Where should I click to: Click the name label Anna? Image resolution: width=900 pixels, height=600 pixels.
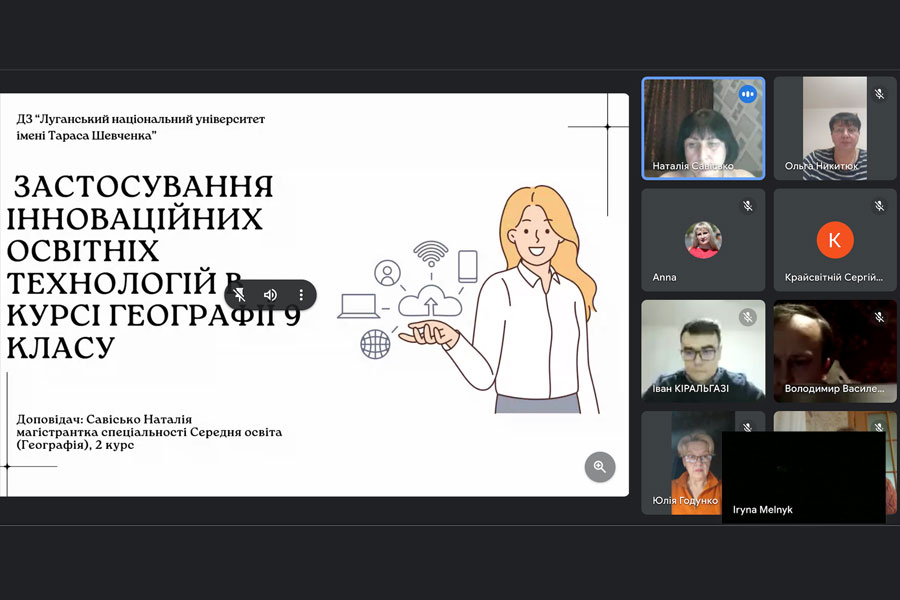point(664,277)
